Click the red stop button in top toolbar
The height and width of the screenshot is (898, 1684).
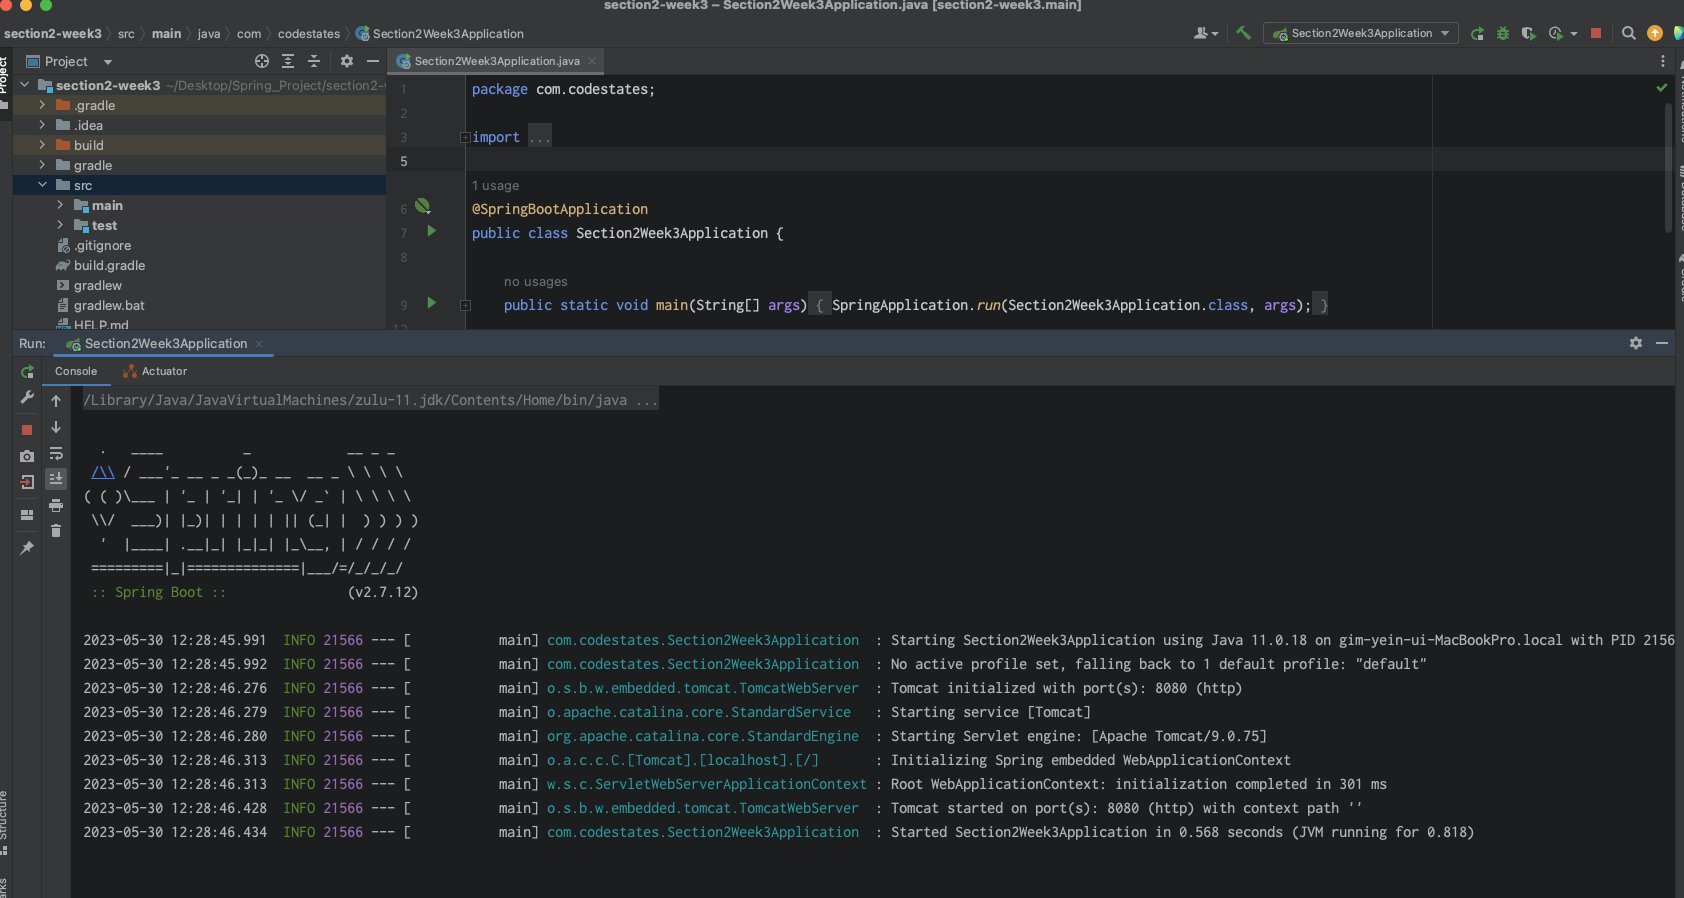1596,33
